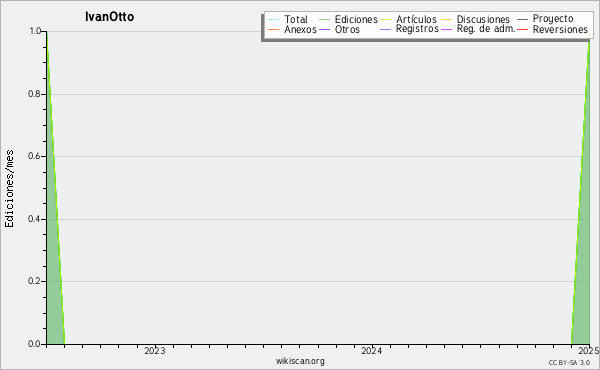Click the IvanOtto chart title

pos(109,17)
